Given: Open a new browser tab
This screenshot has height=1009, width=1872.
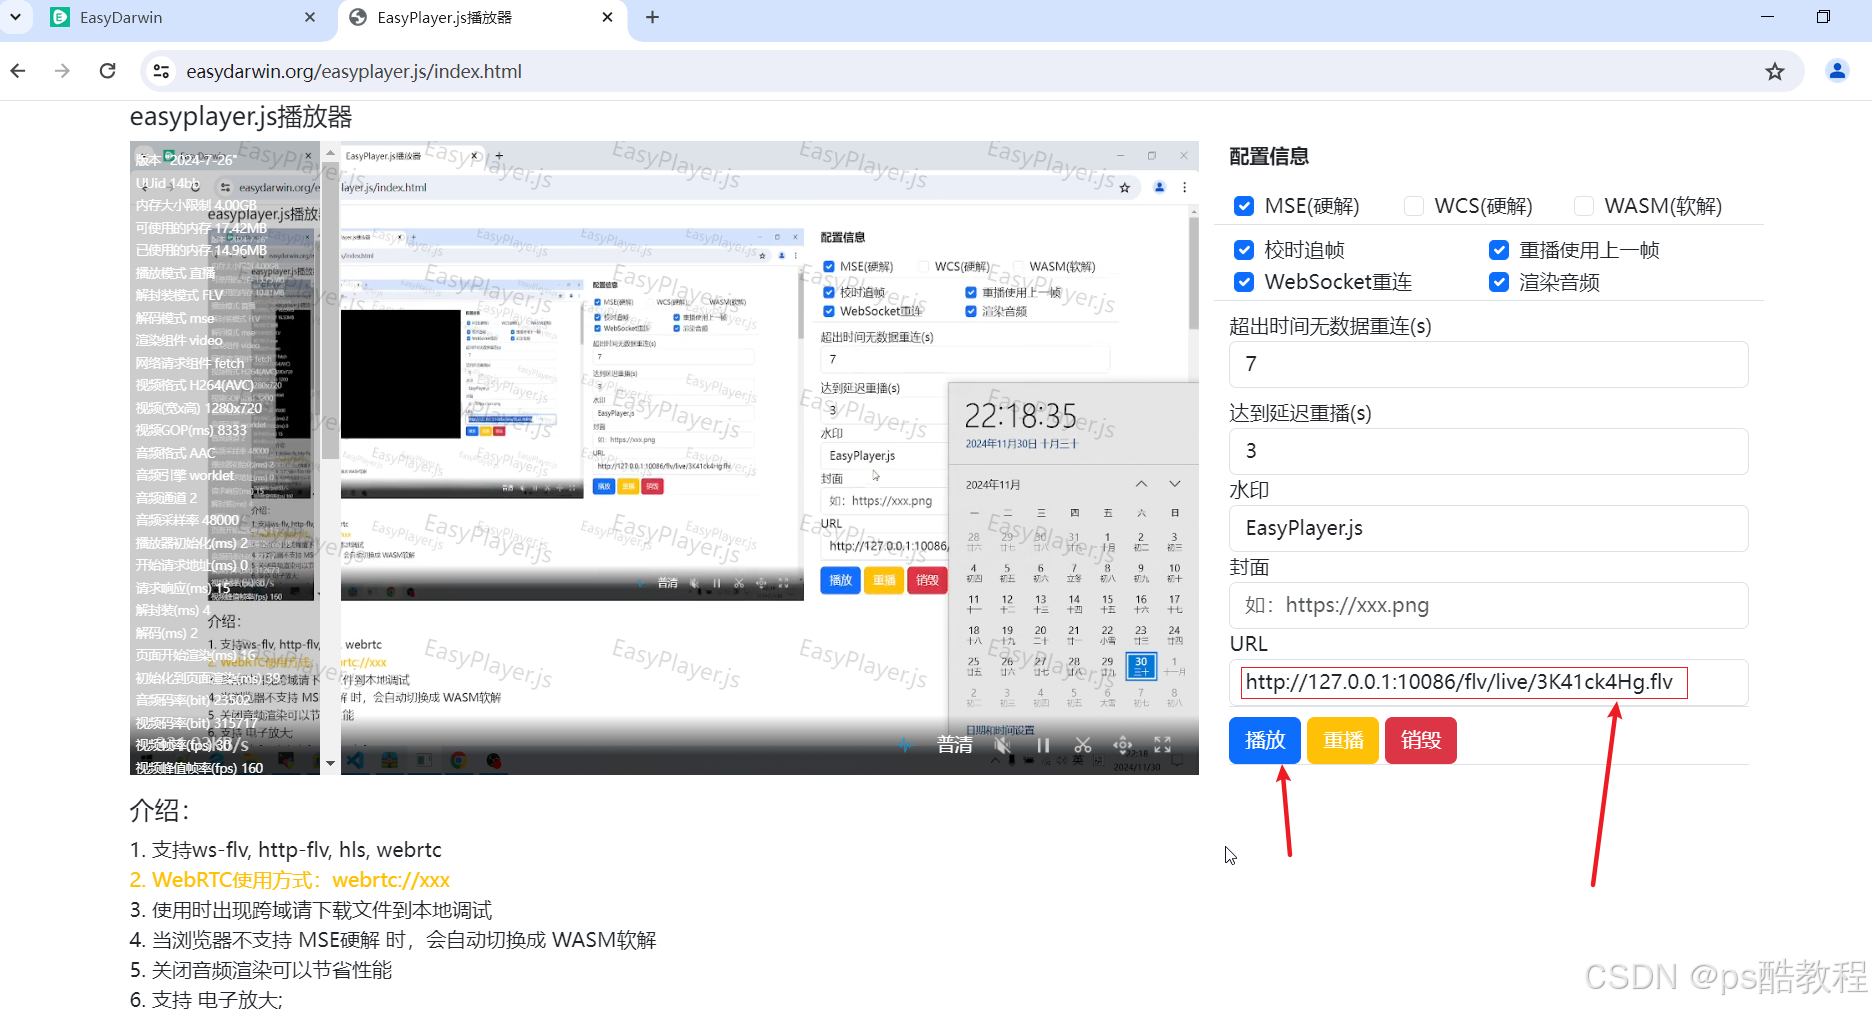Looking at the screenshot, I should [652, 17].
